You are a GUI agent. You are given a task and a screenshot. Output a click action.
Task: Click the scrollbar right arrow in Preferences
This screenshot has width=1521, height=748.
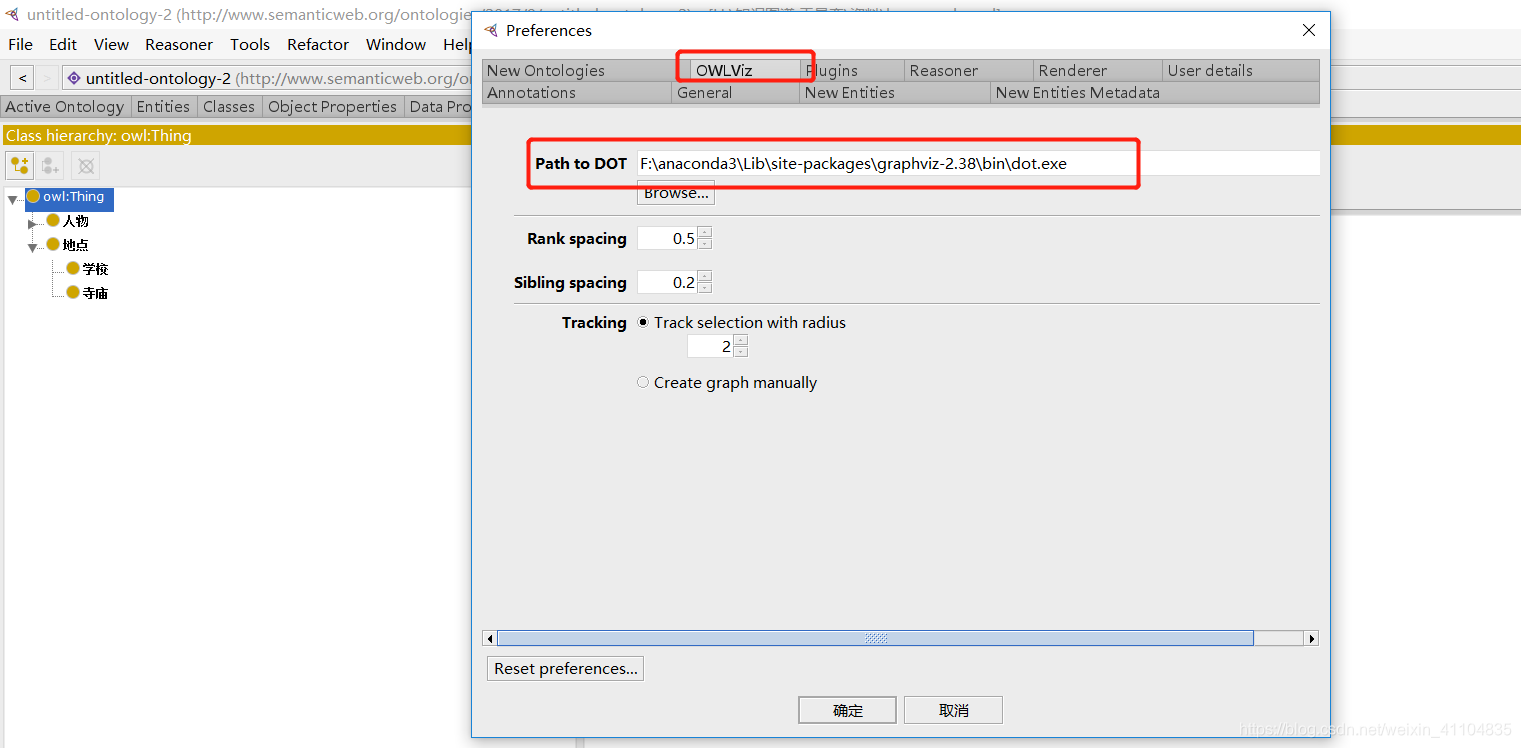(x=1311, y=638)
